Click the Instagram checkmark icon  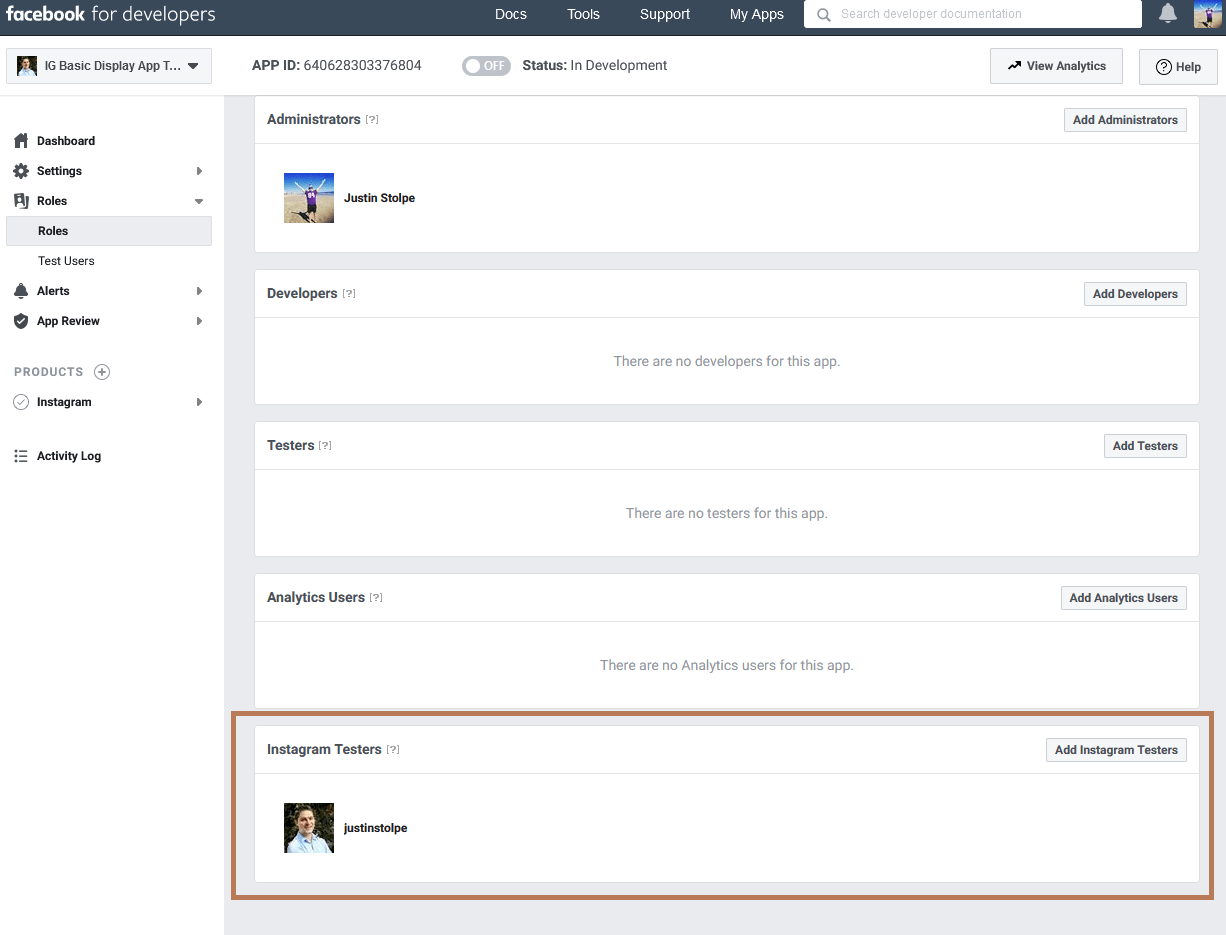(x=21, y=402)
